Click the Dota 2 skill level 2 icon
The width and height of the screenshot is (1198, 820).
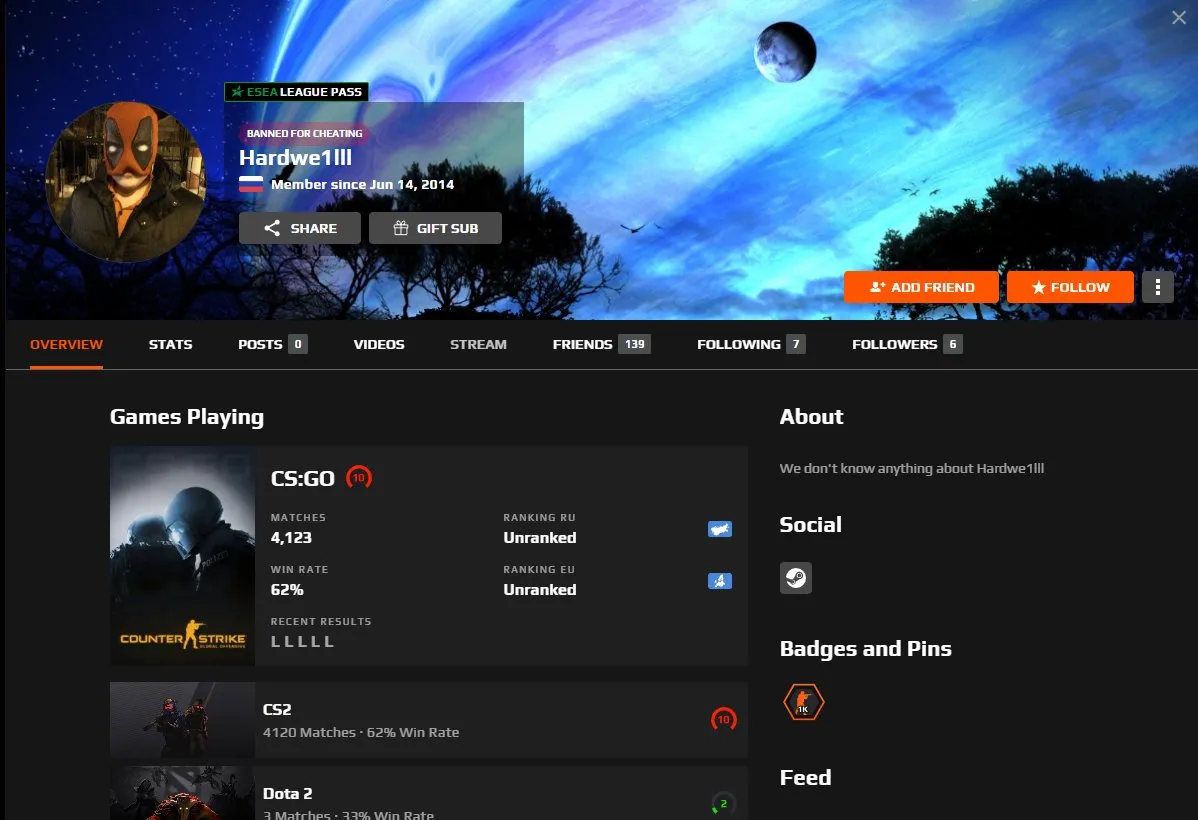coord(723,803)
